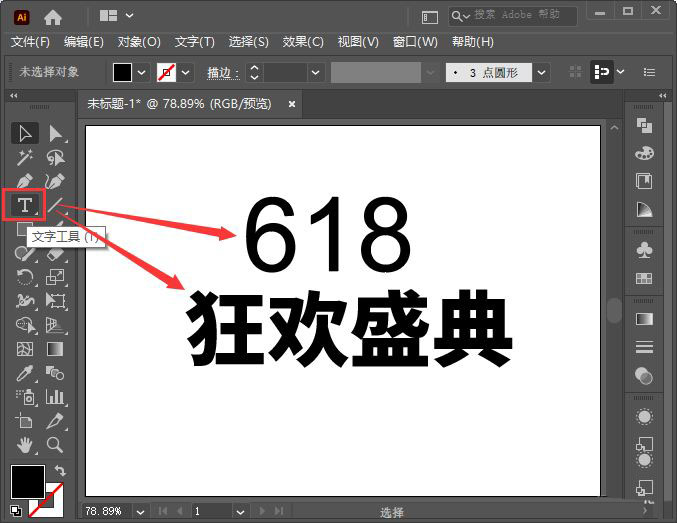Select the Direct Selection tool
The height and width of the screenshot is (523, 677).
coord(56,133)
